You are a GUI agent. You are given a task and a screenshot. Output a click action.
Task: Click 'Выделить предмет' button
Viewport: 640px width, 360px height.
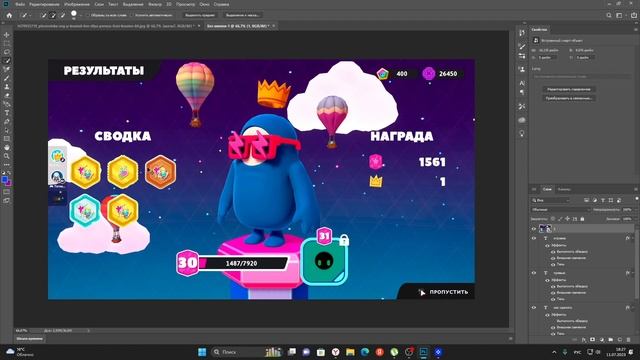click(200, 15)
